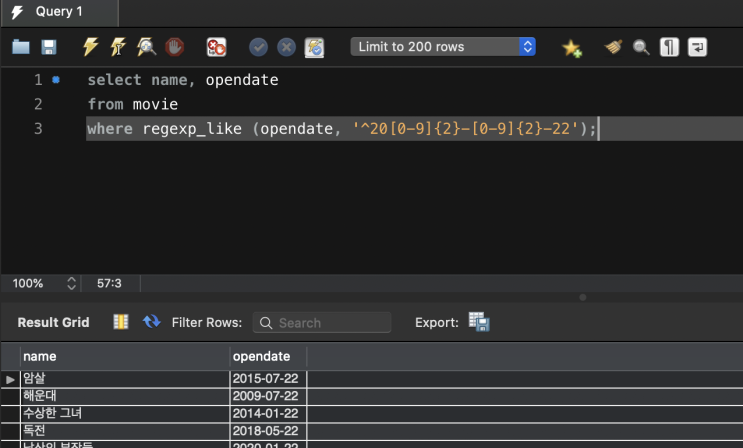Select the 2014-01-22 cell
The width and height of the screenshot is (743, 448).
[x=268, y=413]
